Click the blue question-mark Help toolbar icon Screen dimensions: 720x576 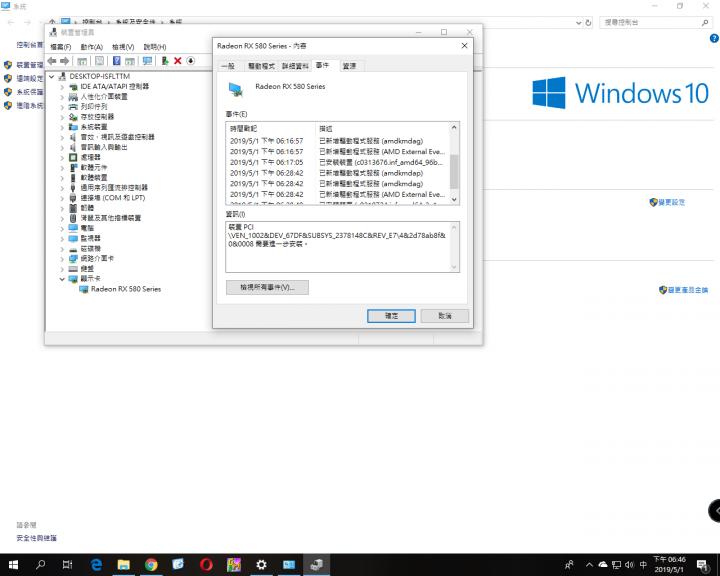(x=117, y=61)
